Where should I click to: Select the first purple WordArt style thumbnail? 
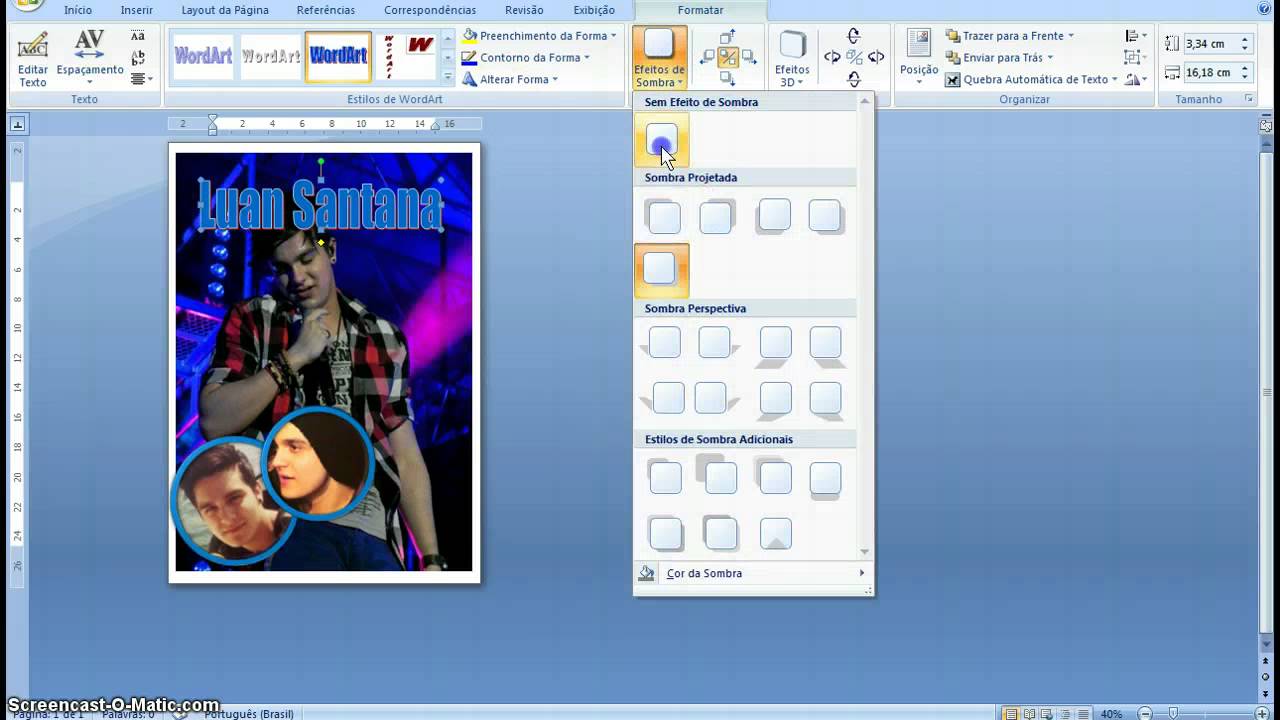203,57
